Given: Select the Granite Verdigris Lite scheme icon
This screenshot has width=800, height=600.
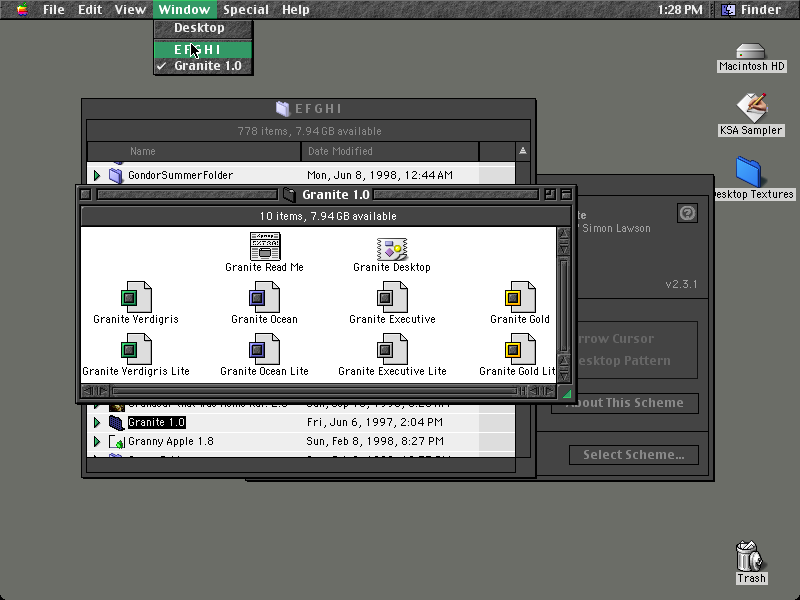Looking at the screenshot, I should [x=136, y=349].
